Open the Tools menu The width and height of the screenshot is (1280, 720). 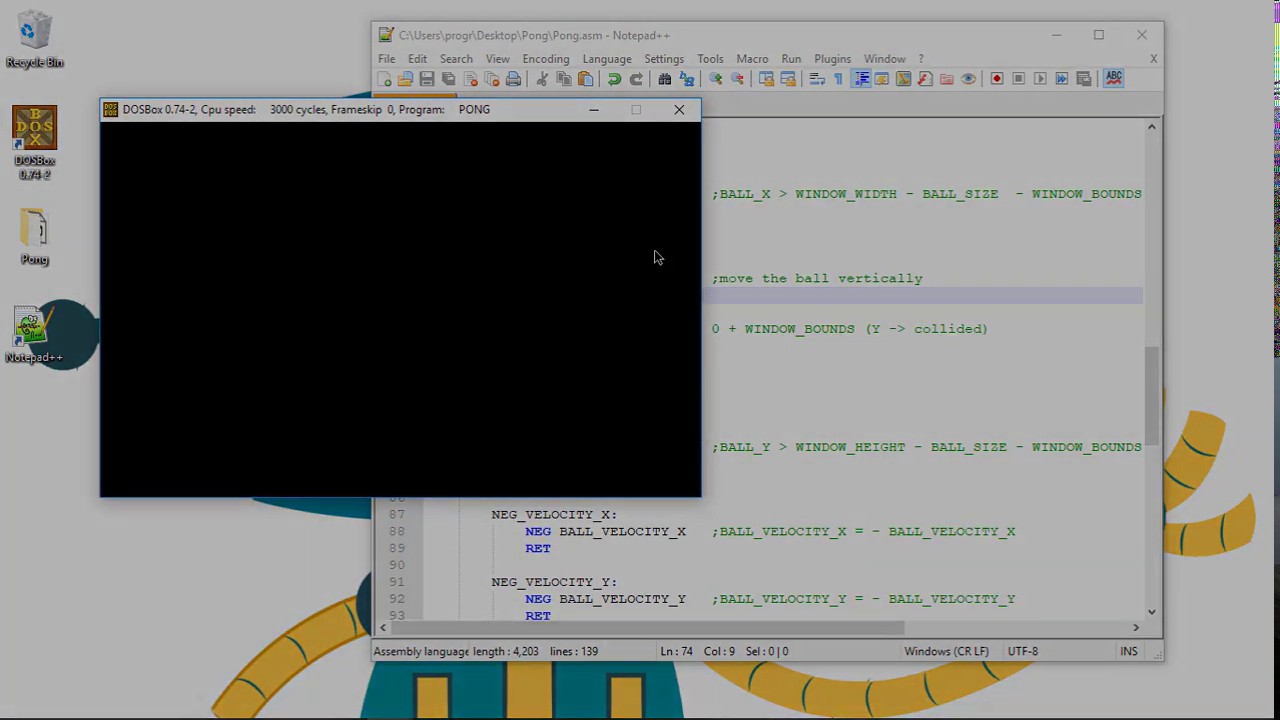[710, 59]
